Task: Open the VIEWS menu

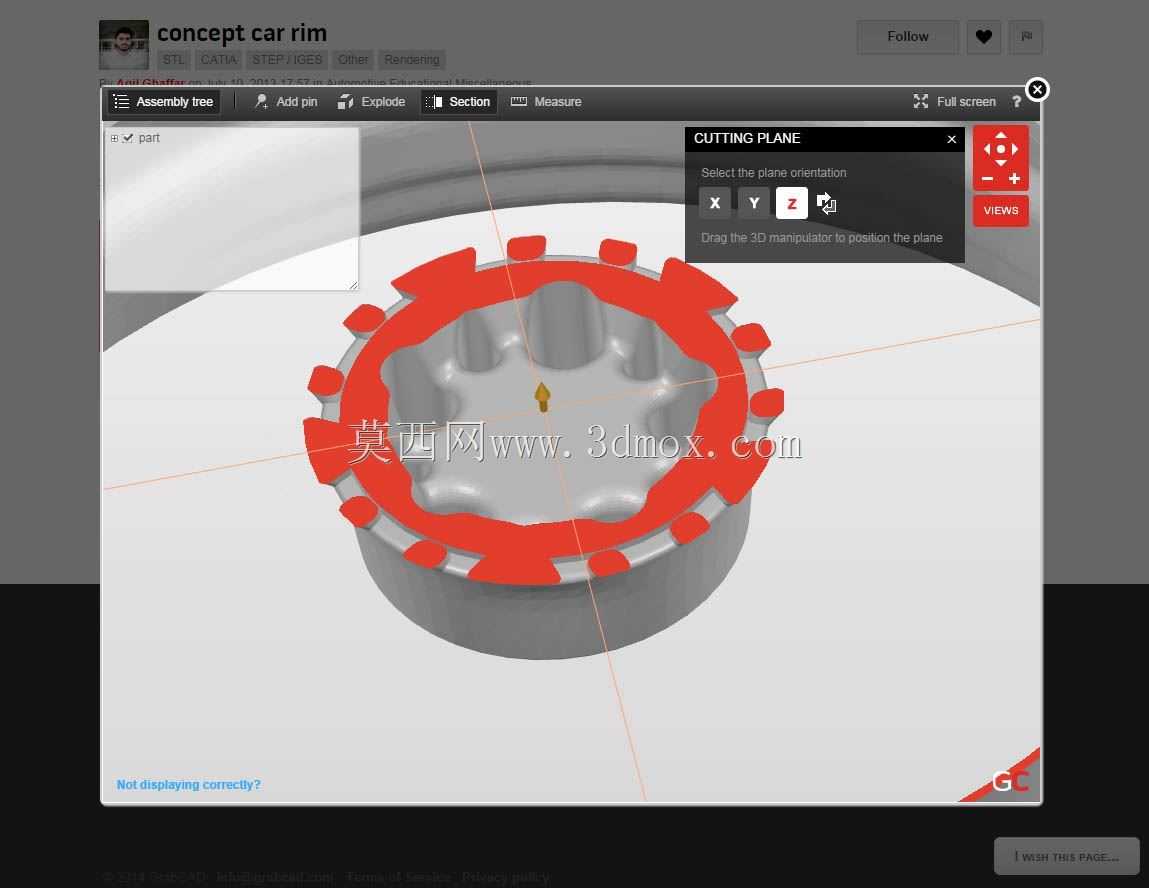Action: coord(1001,211)
